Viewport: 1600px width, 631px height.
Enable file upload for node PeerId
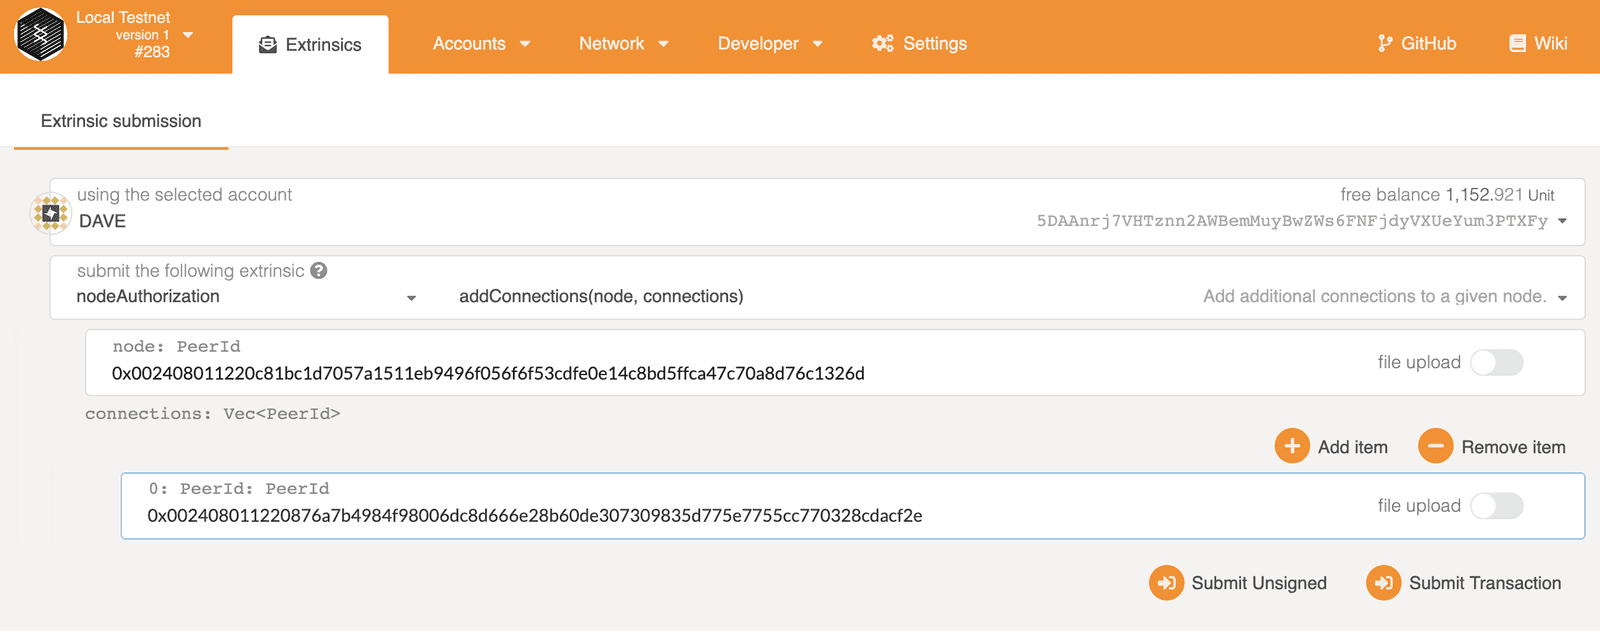1496,362
